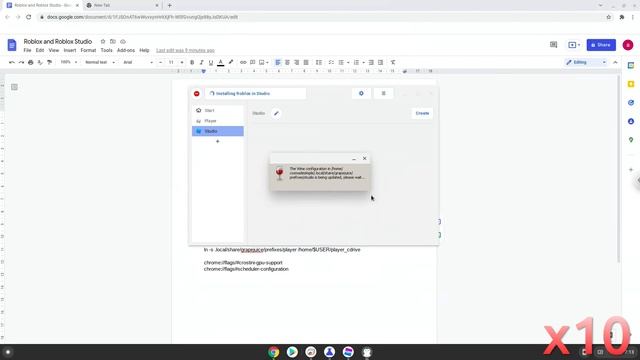Click the Spell check icon

(40, 62)
